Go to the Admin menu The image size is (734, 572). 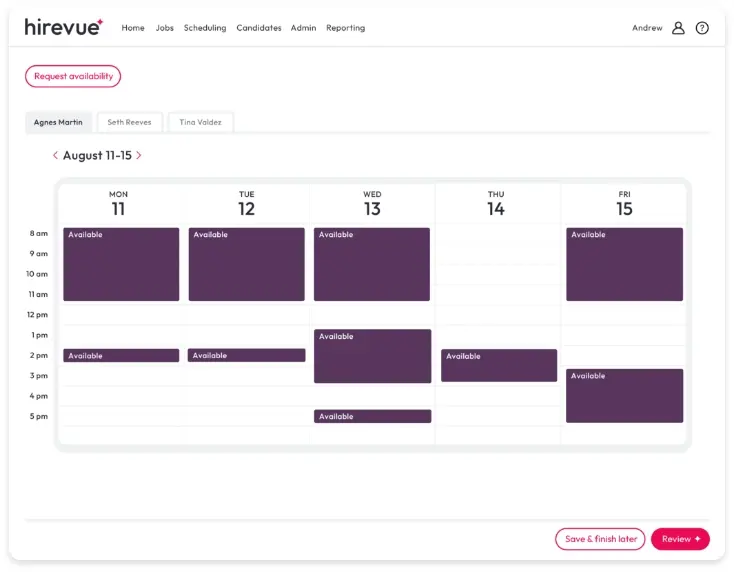click(303, 28)
